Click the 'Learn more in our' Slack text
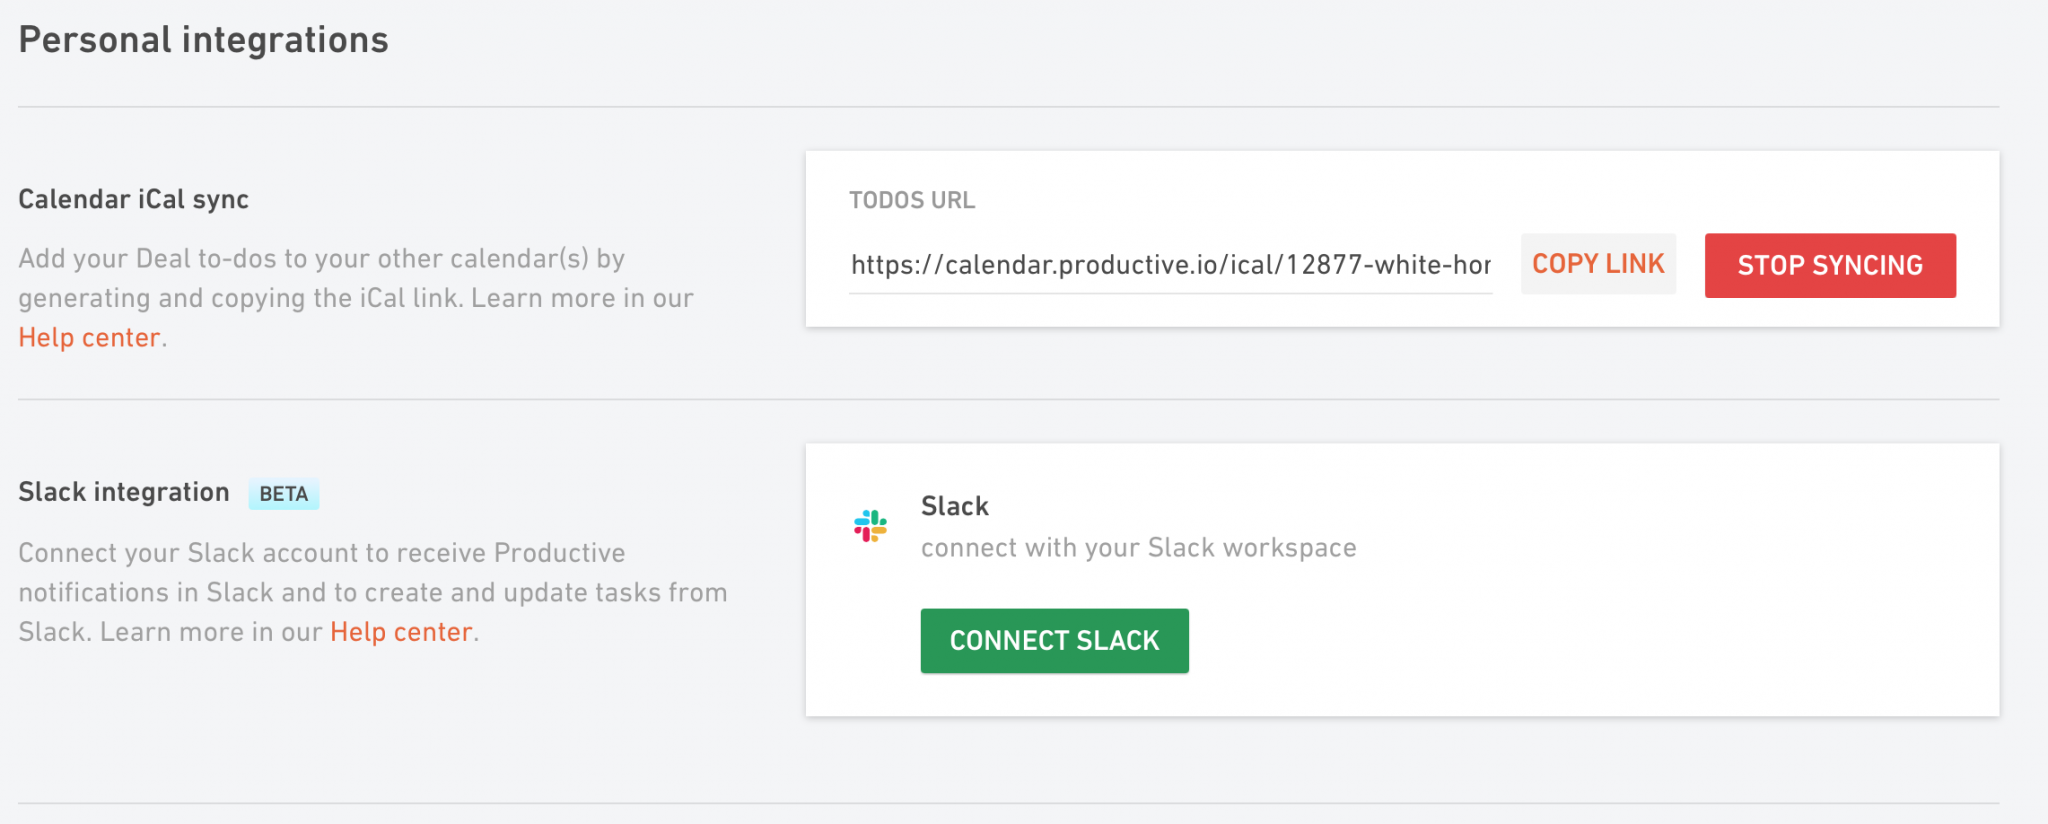 coord(211,632)
